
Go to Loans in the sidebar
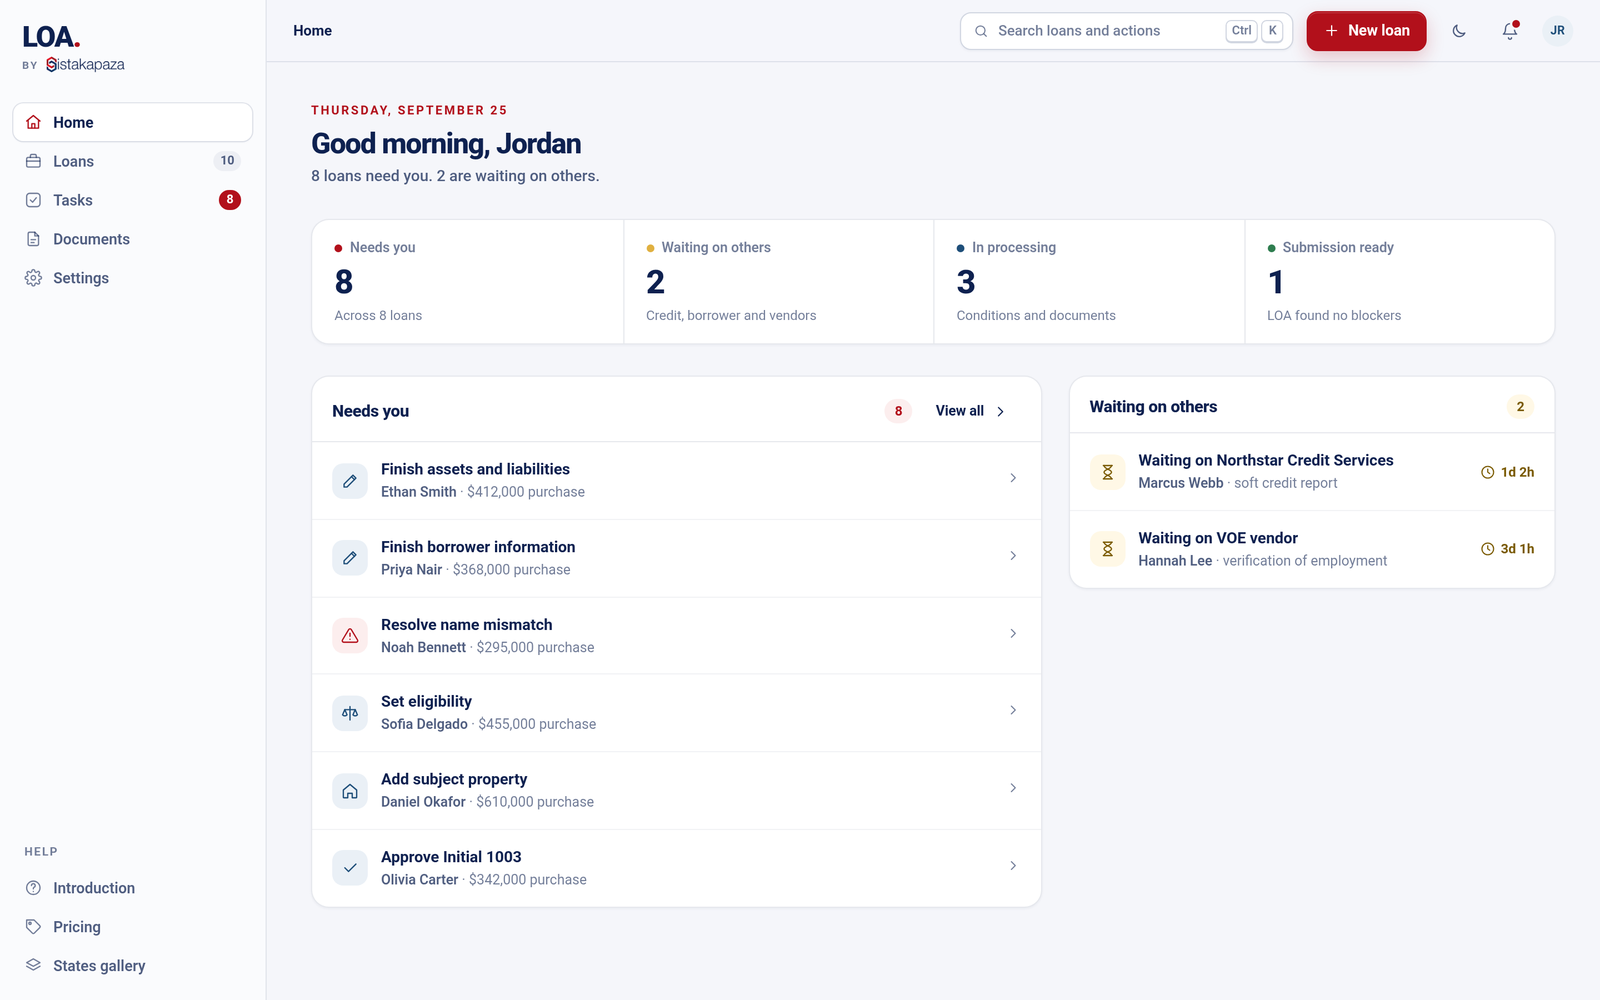(x=132, y=161)
